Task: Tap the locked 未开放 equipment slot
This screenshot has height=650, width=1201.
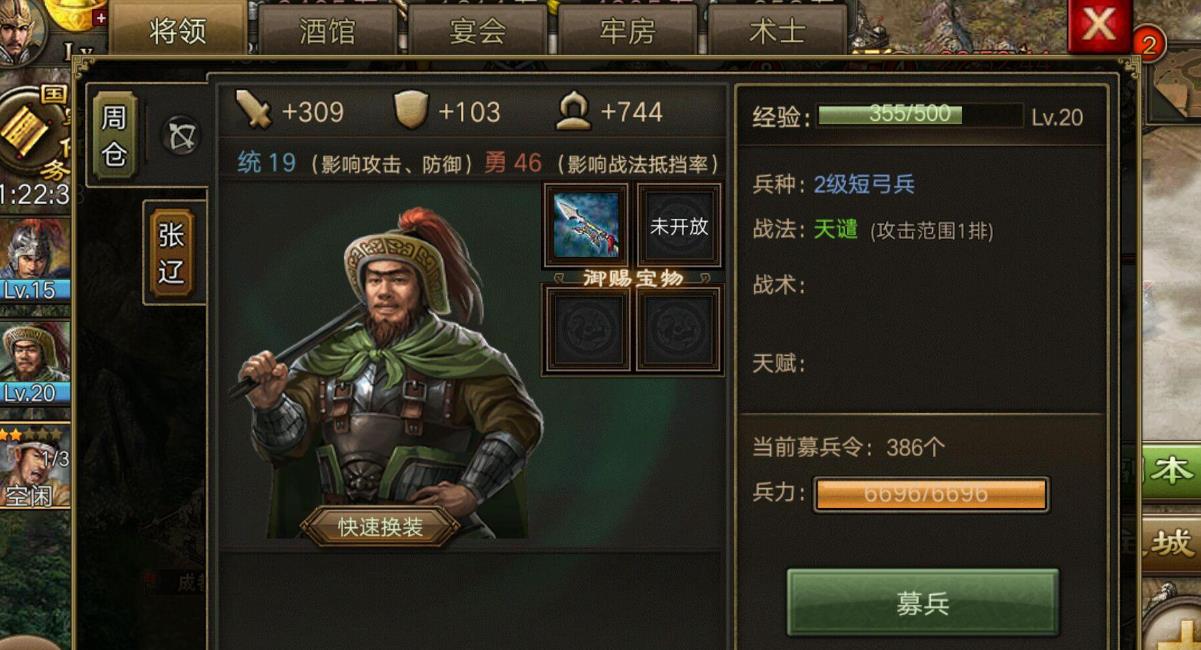Action: [x=679, y=225]
